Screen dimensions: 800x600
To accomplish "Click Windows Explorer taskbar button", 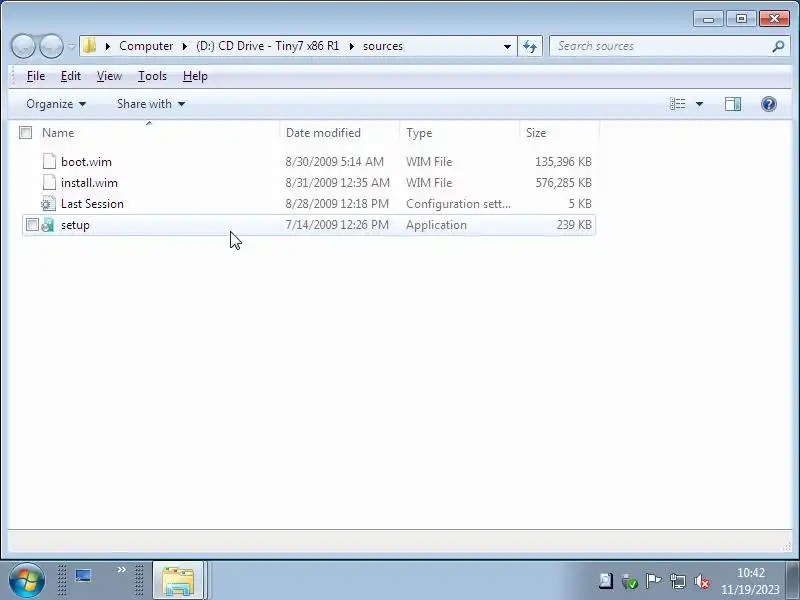I will (178, 581).
